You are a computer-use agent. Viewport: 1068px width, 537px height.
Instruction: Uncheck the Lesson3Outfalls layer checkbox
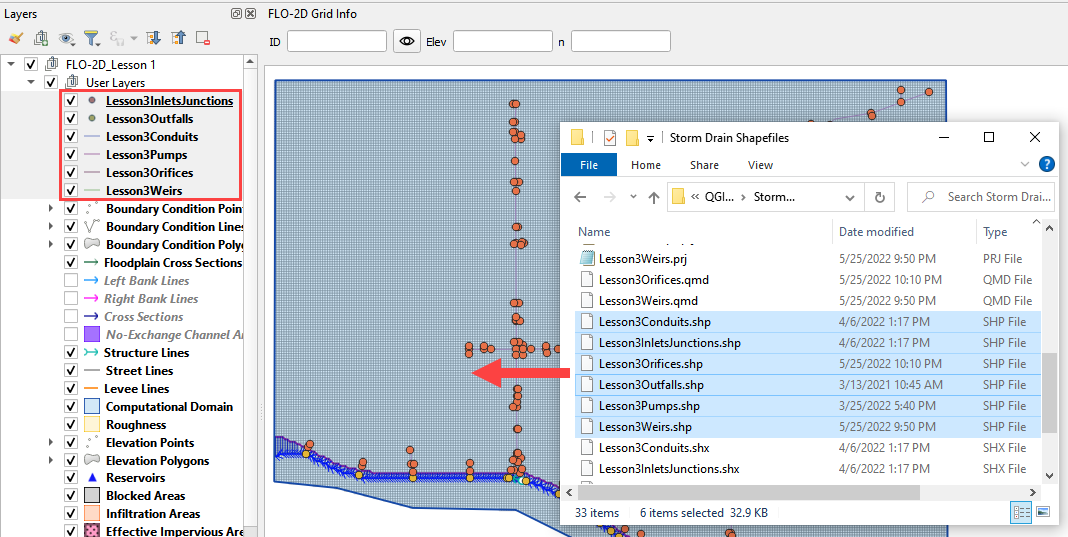click(71, 119)
